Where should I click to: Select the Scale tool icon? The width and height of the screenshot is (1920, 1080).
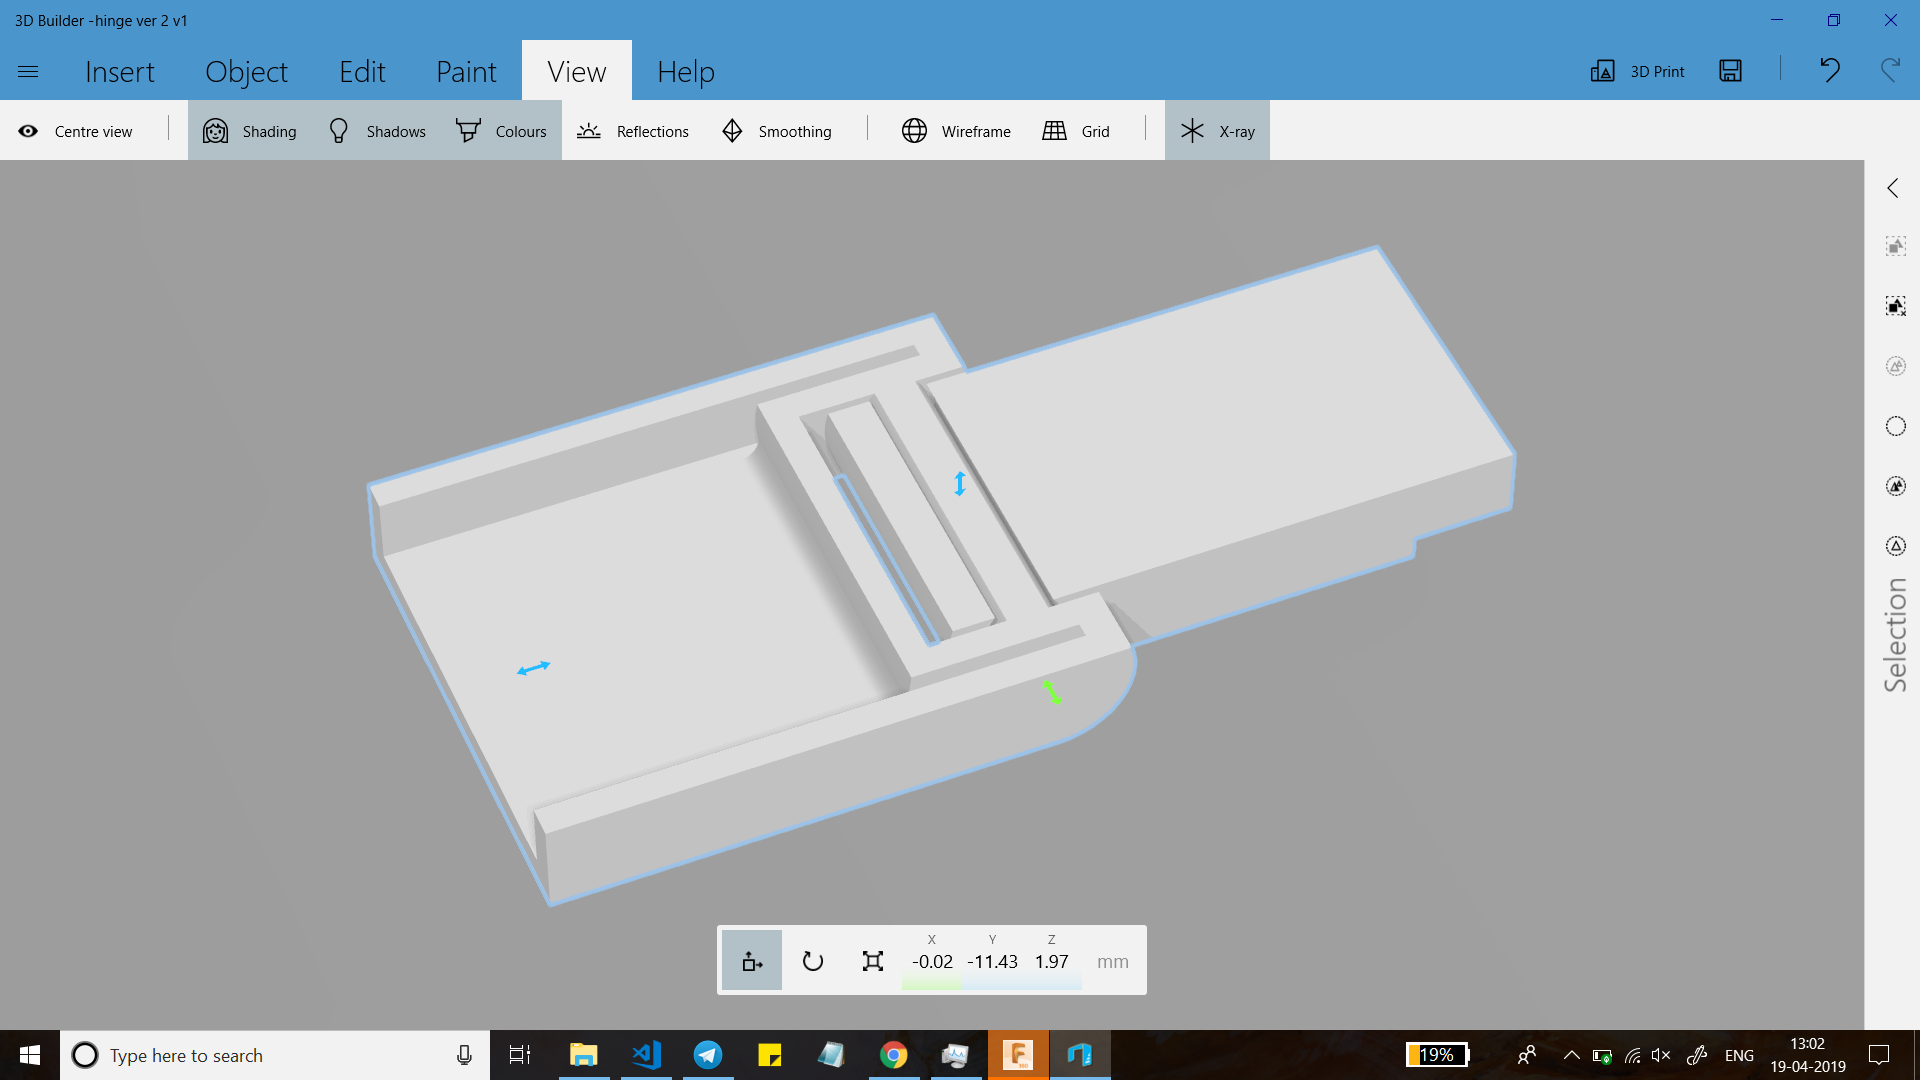coord(872,961)
